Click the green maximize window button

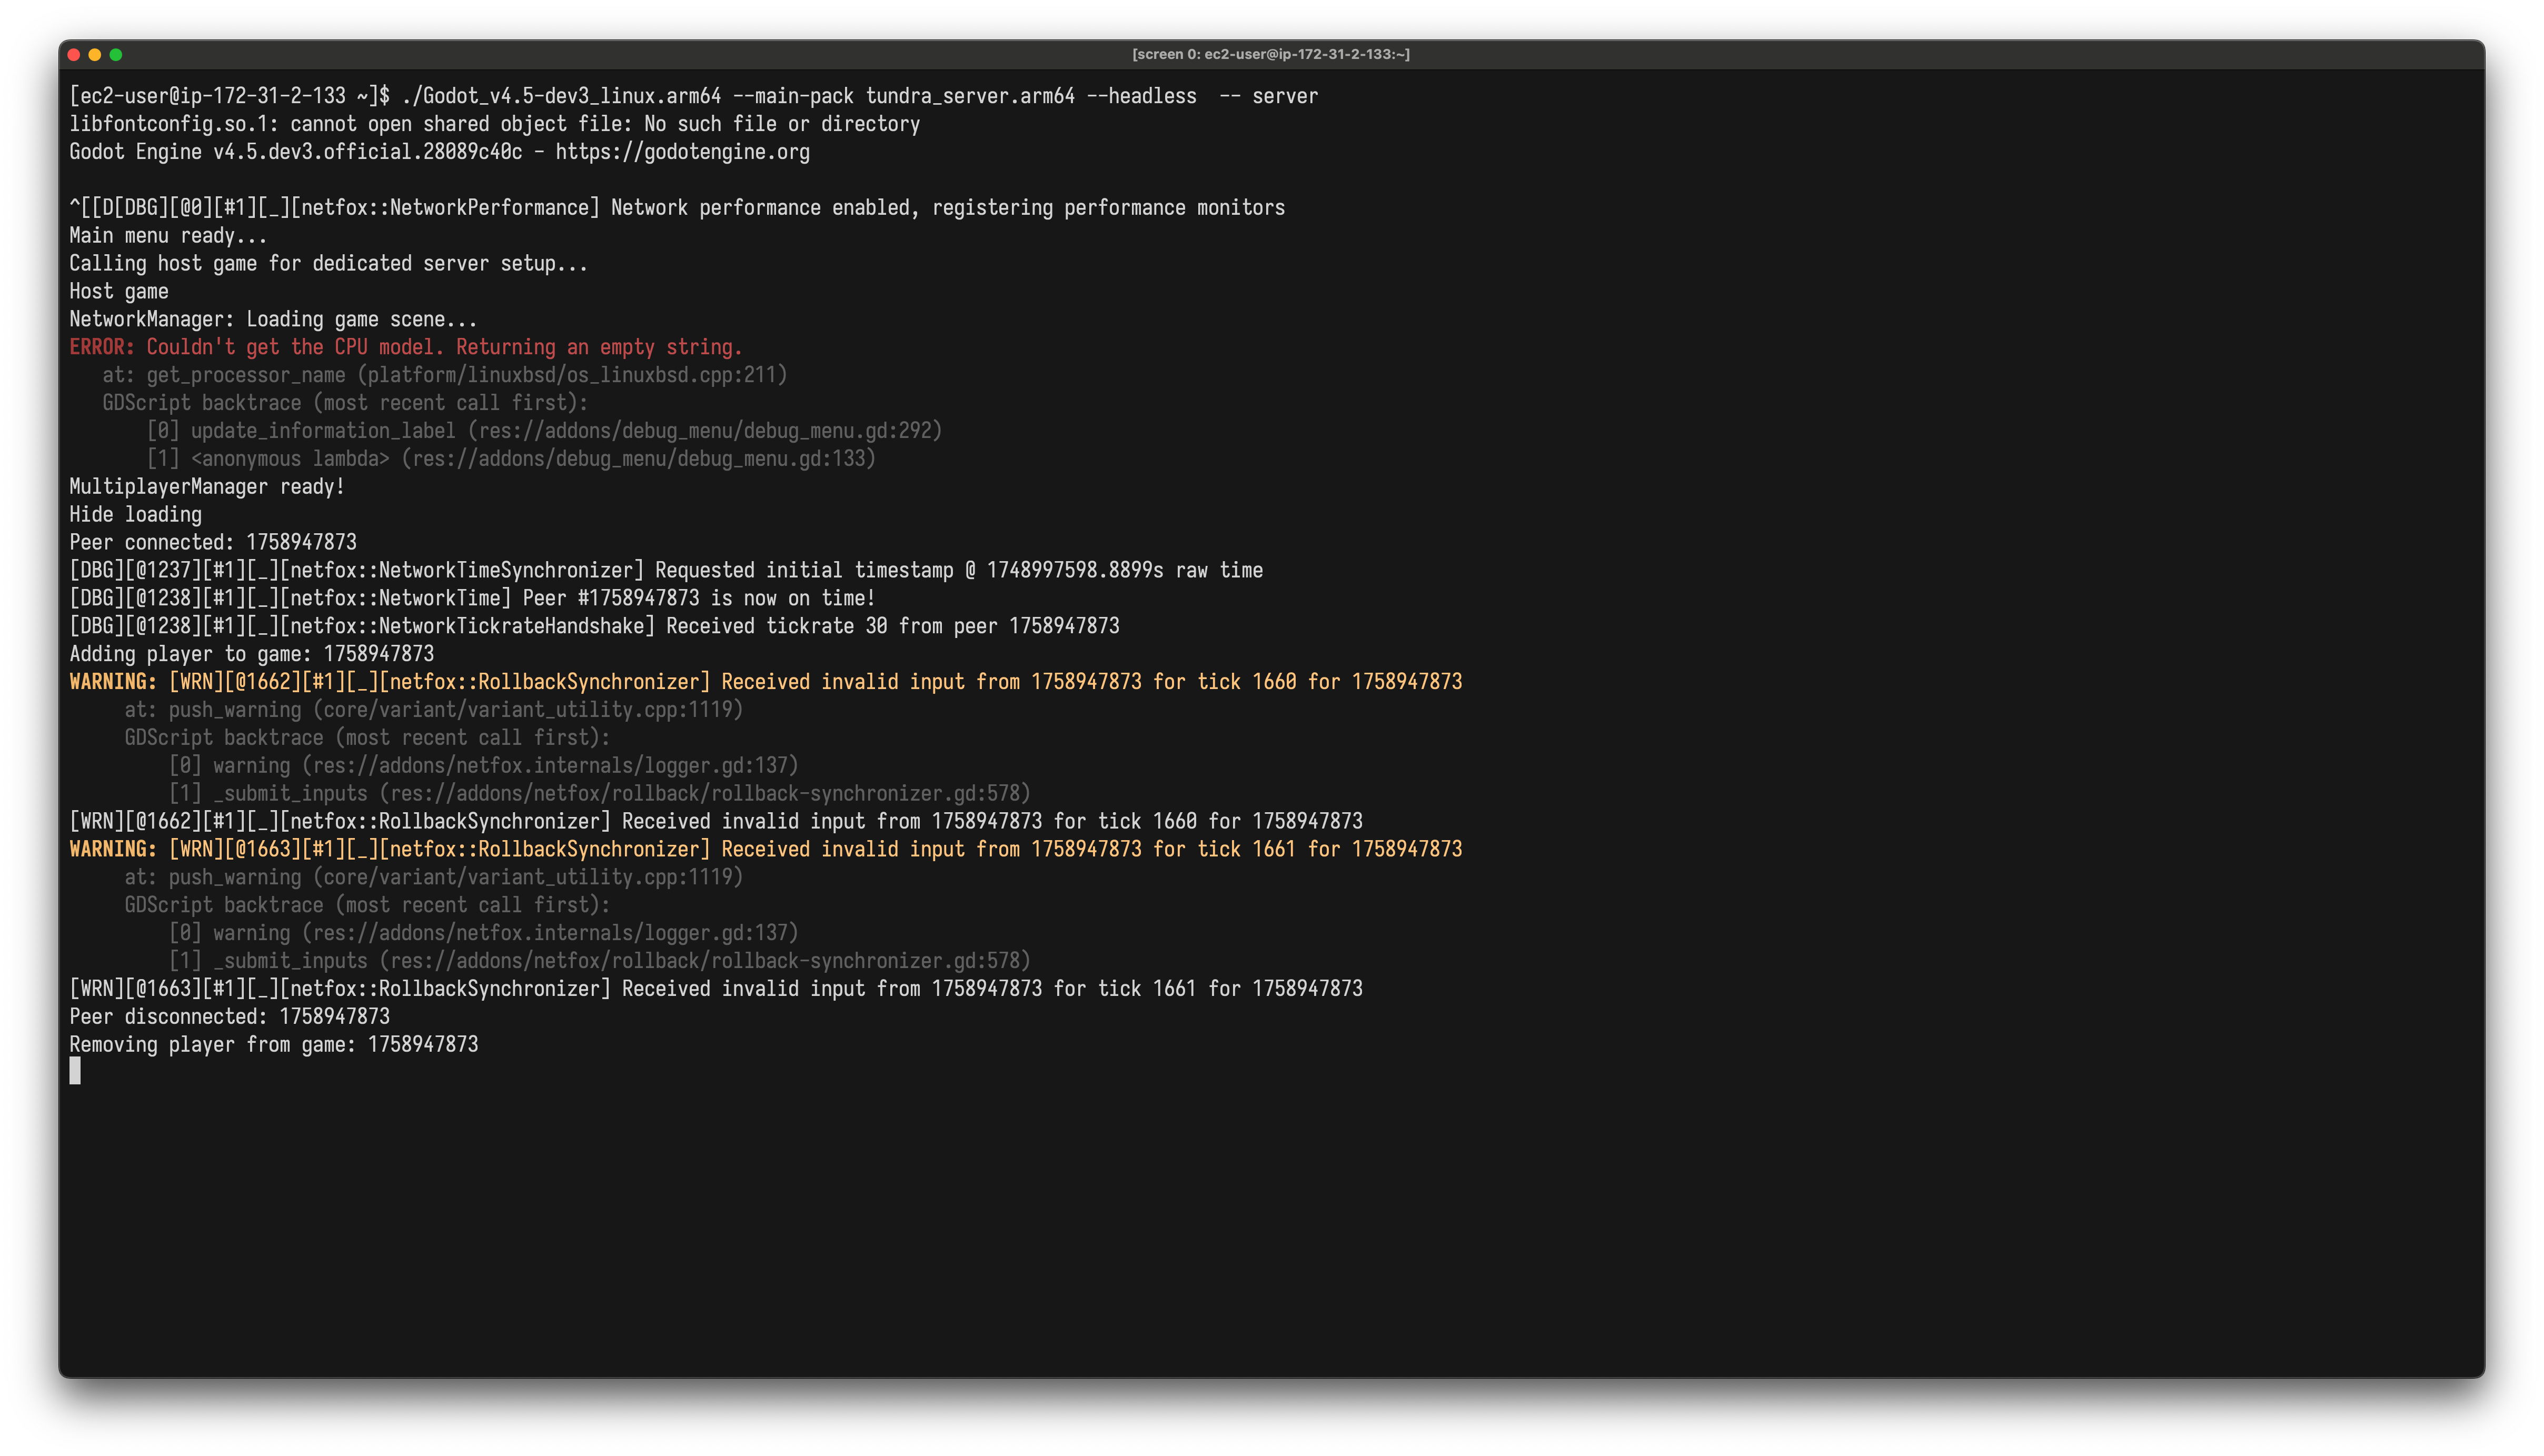116,55
